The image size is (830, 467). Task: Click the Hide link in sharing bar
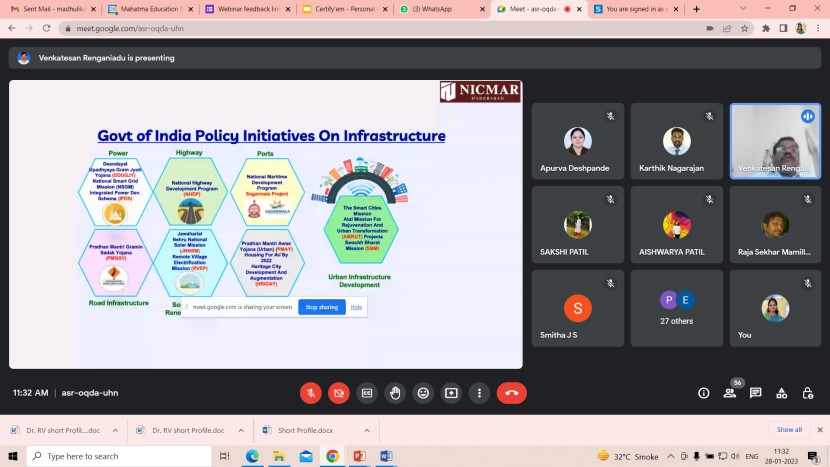coord(356,307)
